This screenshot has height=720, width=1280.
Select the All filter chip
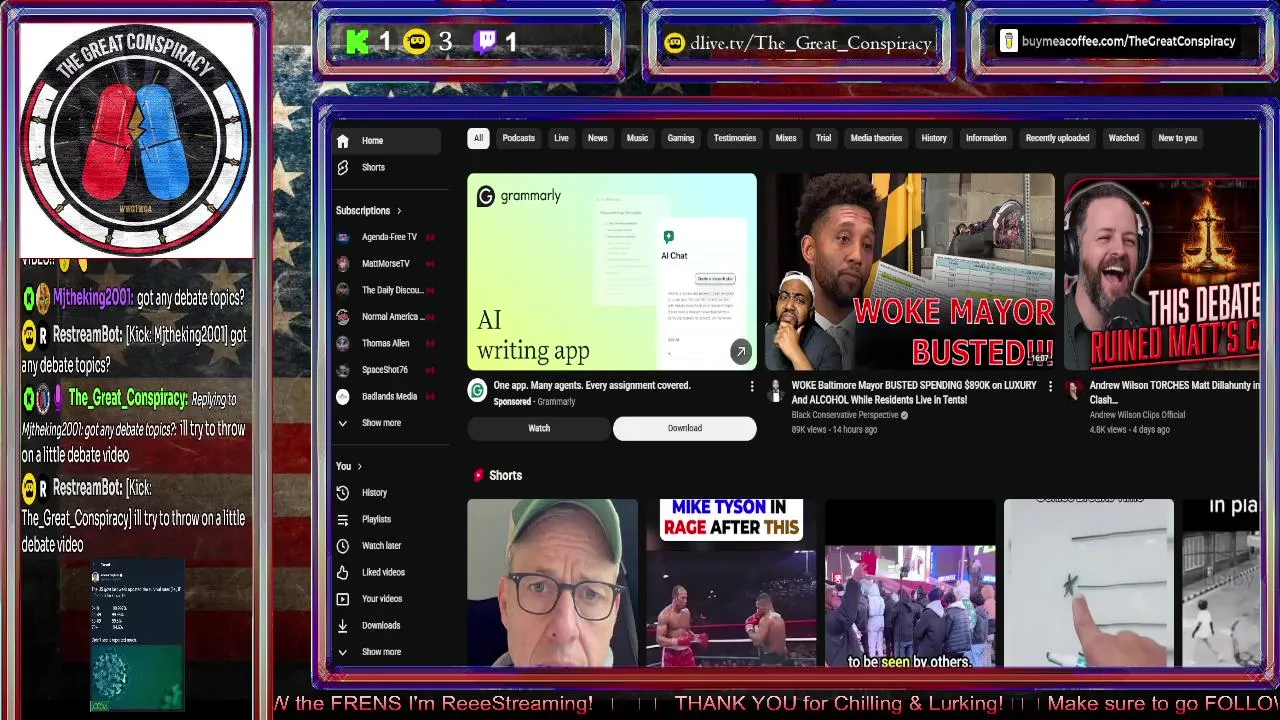478,138
